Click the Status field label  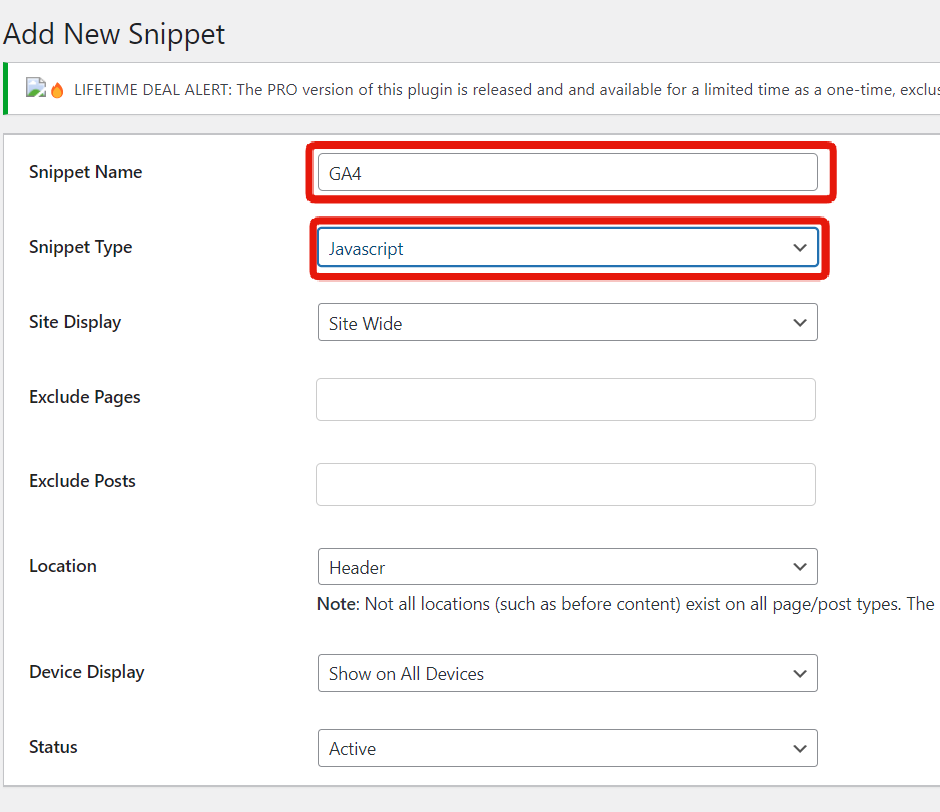coord(53,747)
